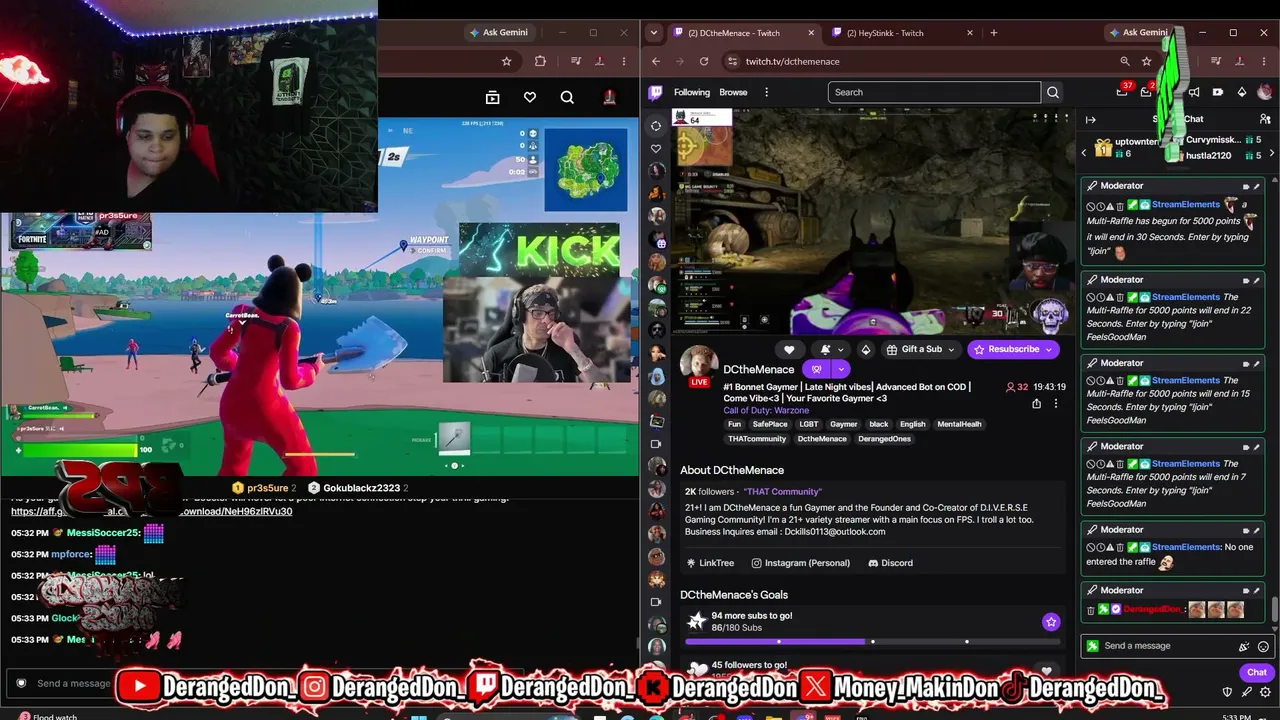Open the three-dot menu beside Browse
Viewport: 1280px width, 720px height.
tap(767, 92)
